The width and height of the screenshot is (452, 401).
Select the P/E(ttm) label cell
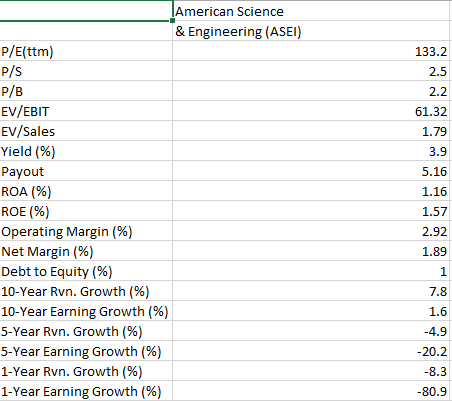(86, 51)
